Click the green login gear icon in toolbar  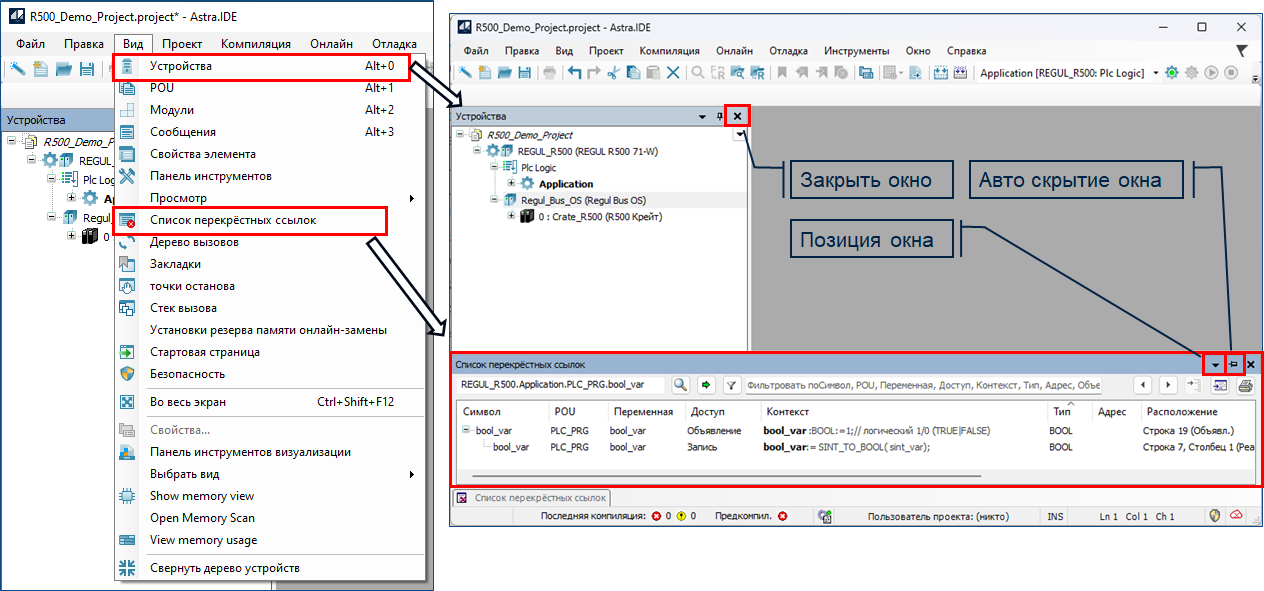(1174, 73)
